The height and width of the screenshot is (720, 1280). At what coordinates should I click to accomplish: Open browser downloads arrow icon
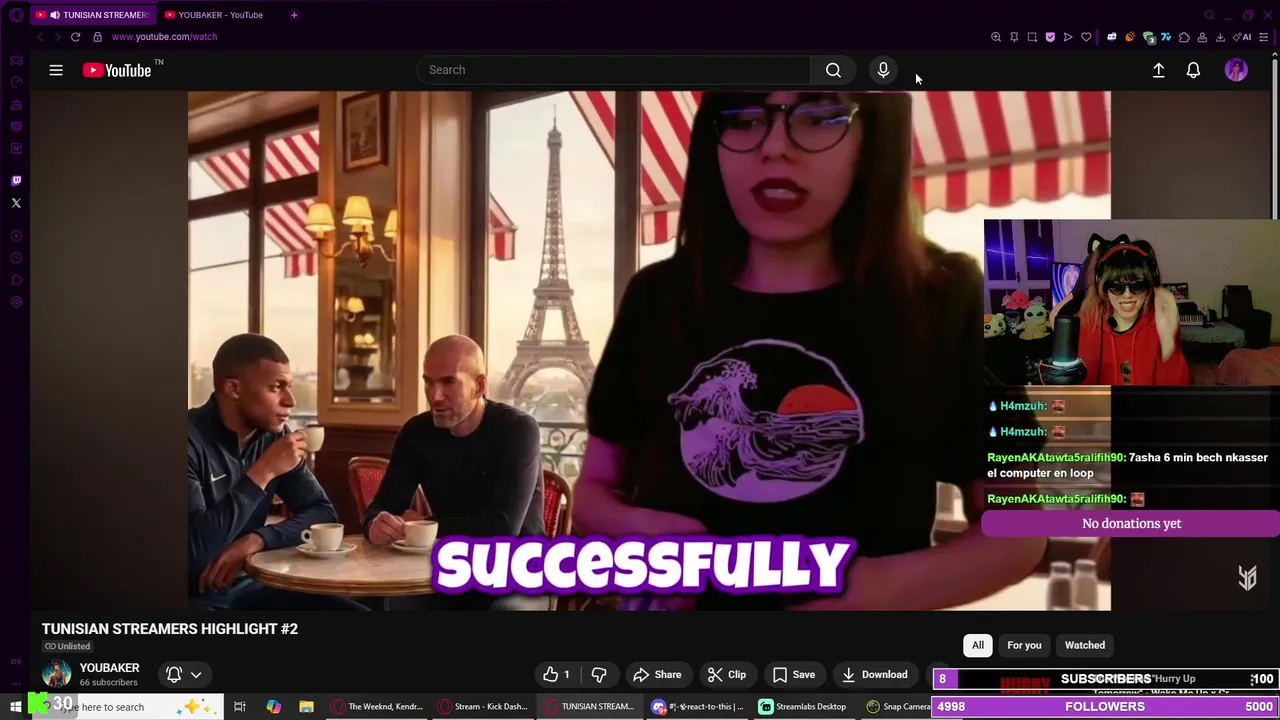point(1220,37)
